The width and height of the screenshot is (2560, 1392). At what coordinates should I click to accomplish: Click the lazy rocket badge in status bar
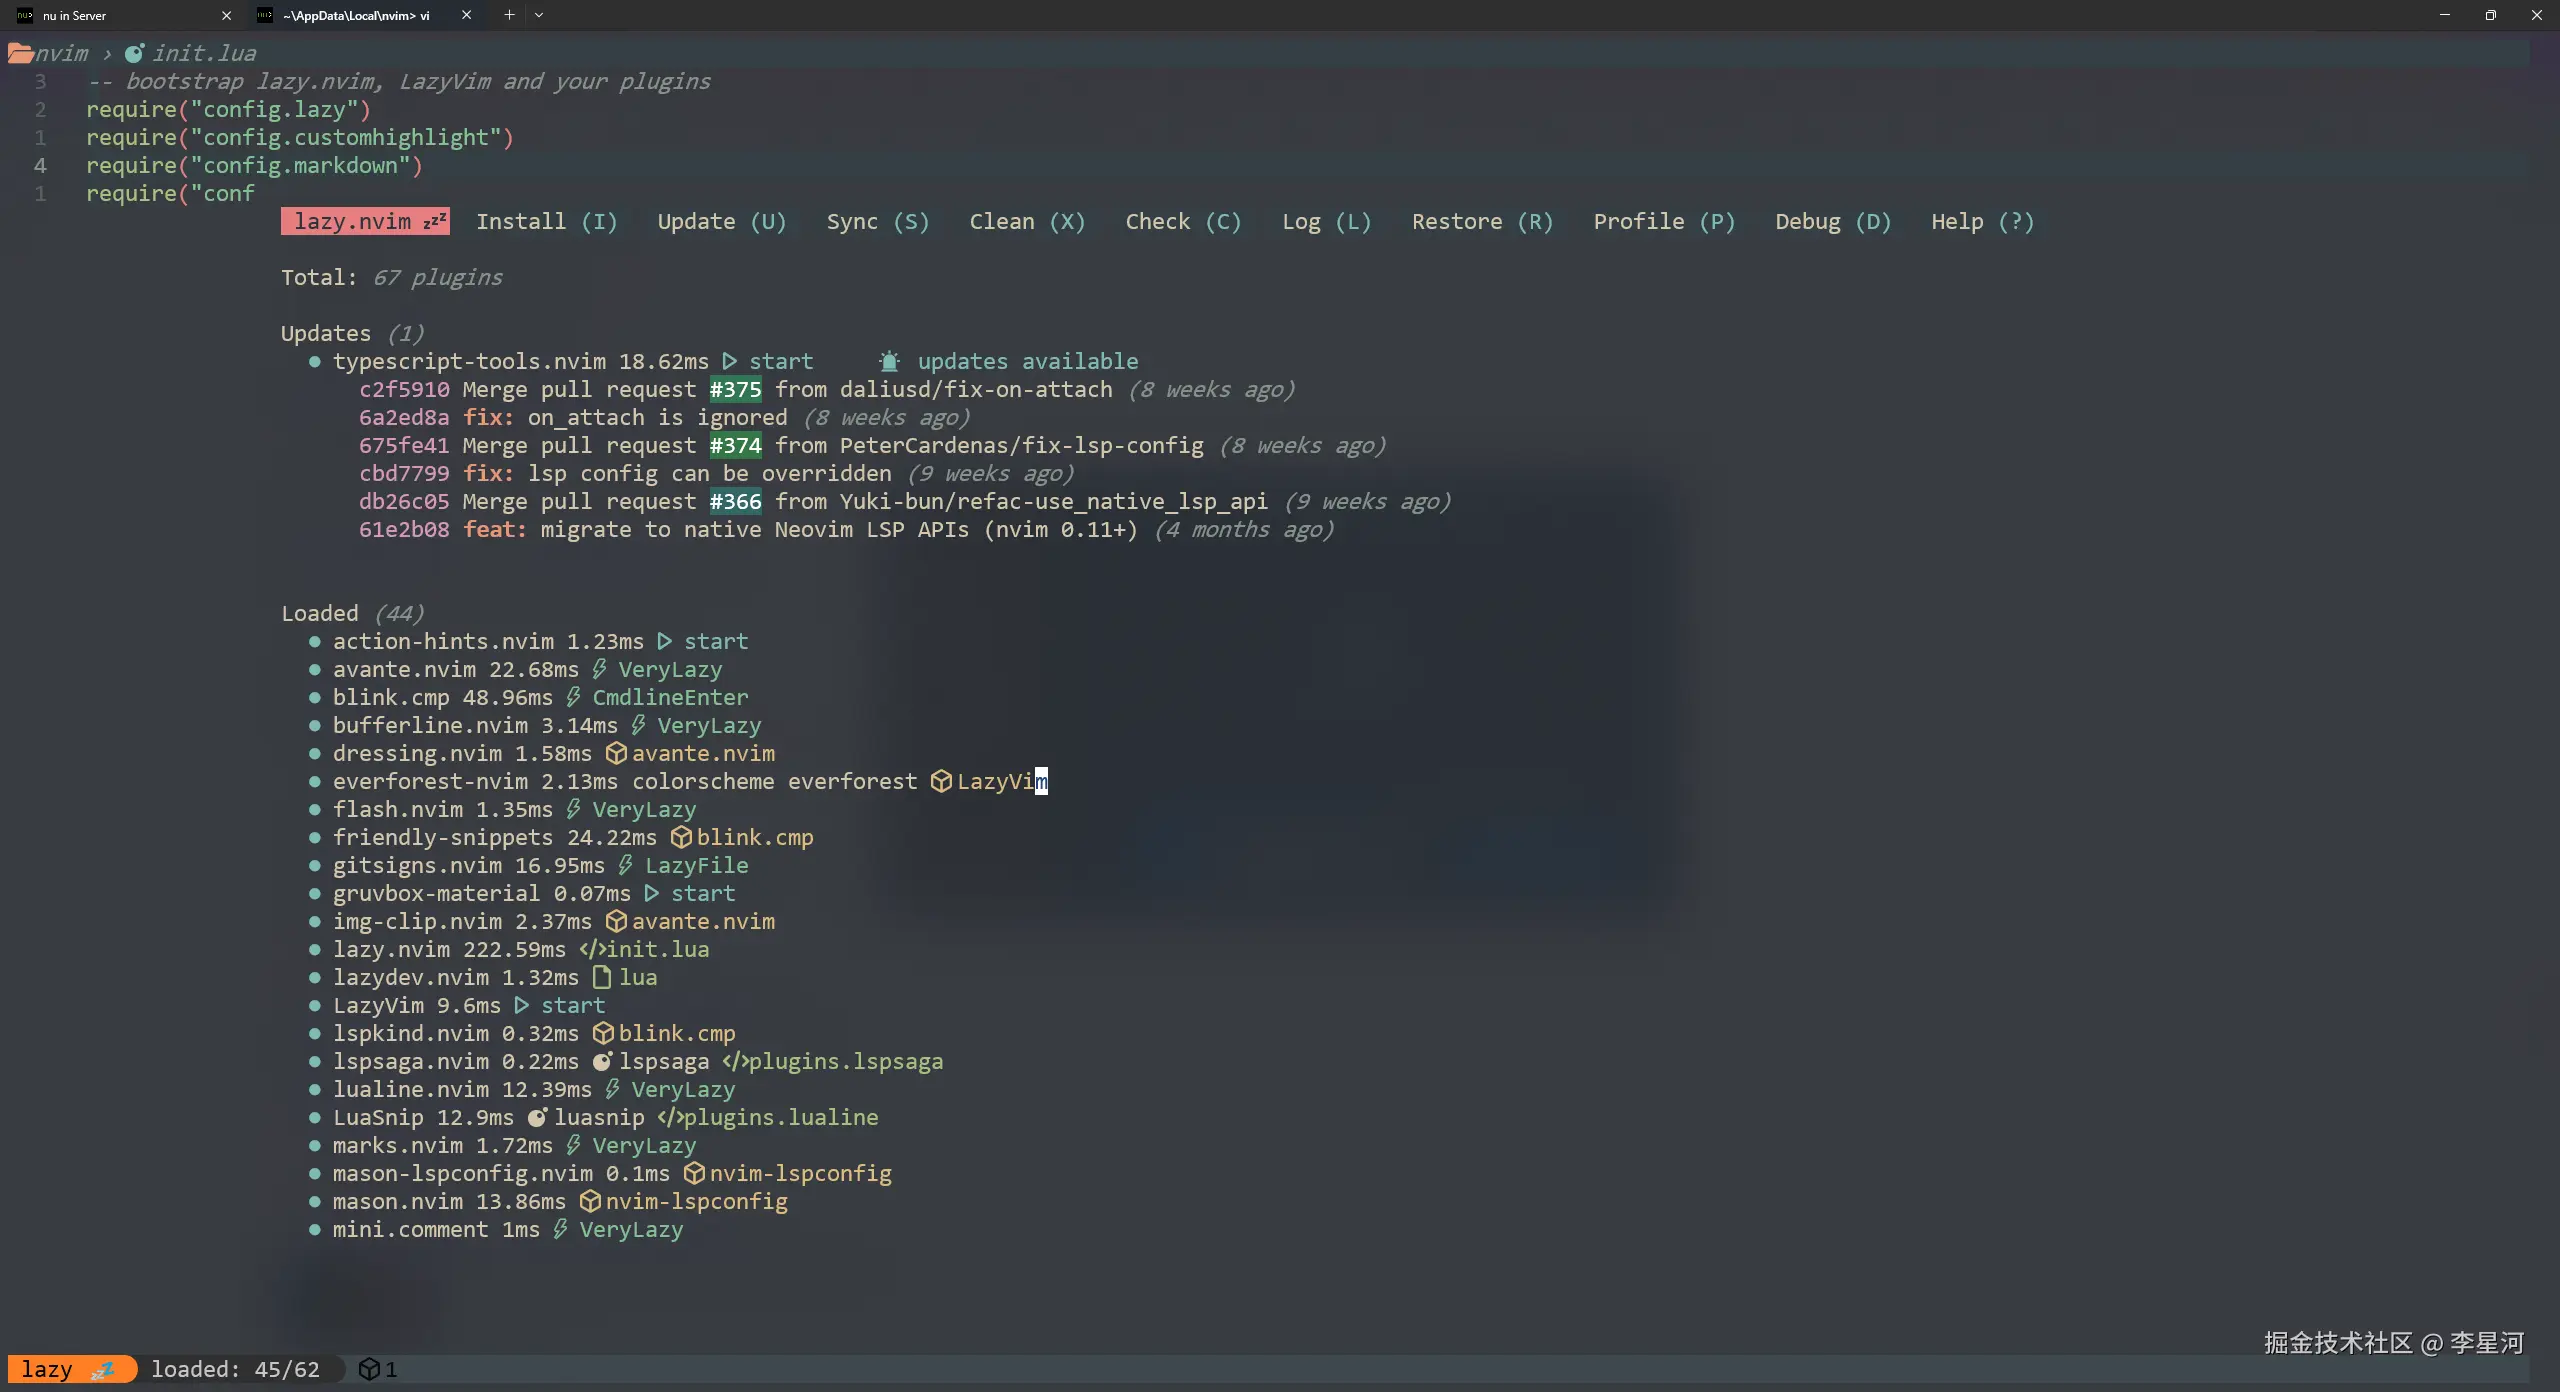[x=70, y=1368]
